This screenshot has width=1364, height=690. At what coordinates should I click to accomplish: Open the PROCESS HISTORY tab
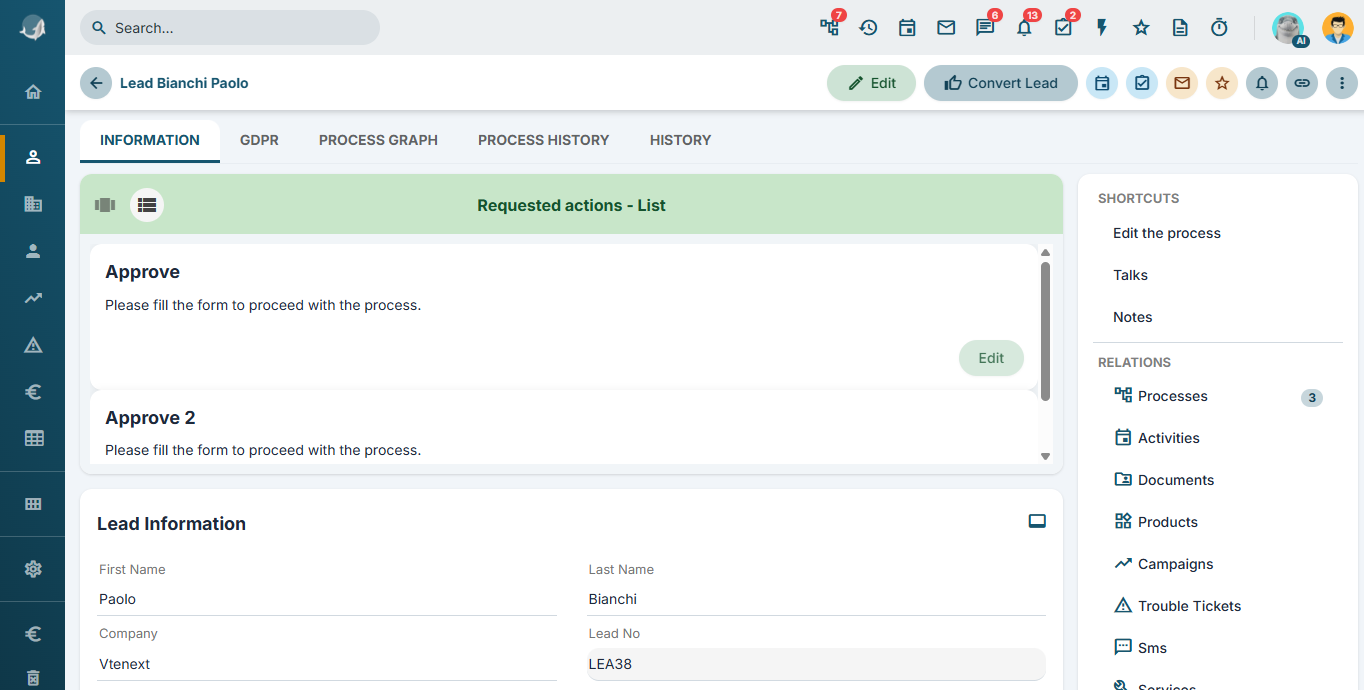coord(543,140)
